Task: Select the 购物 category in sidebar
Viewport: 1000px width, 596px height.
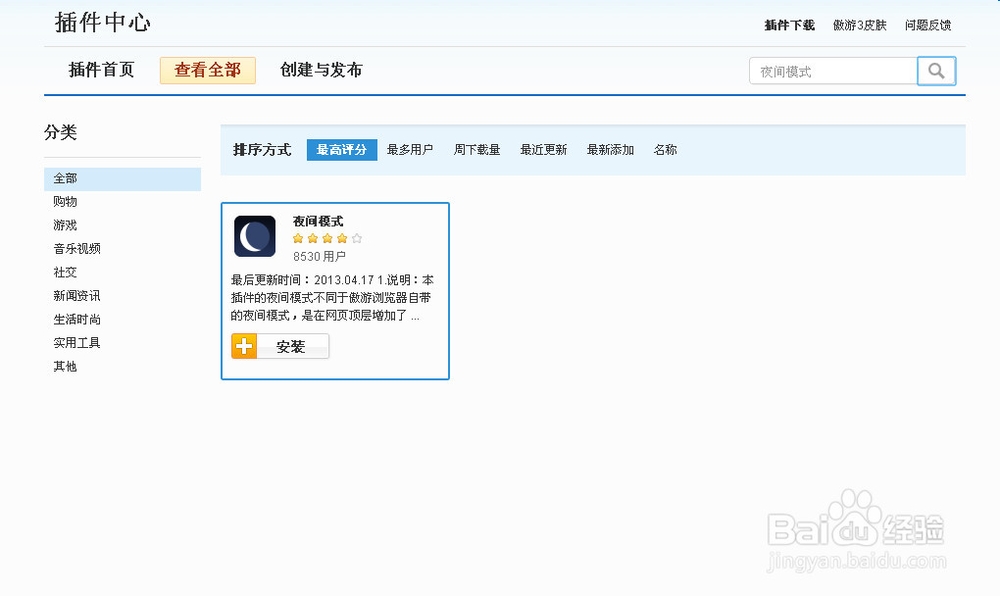Action: (x=64, y=201)
